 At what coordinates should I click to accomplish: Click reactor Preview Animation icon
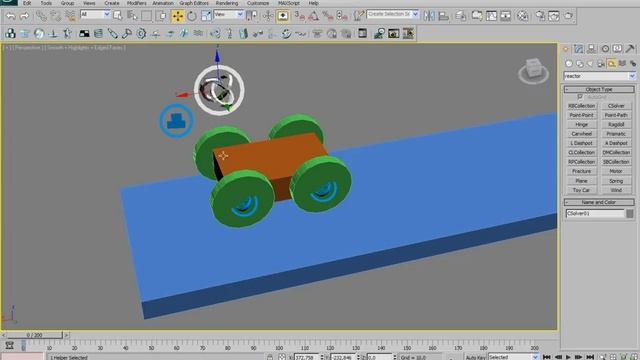[393, 33]
